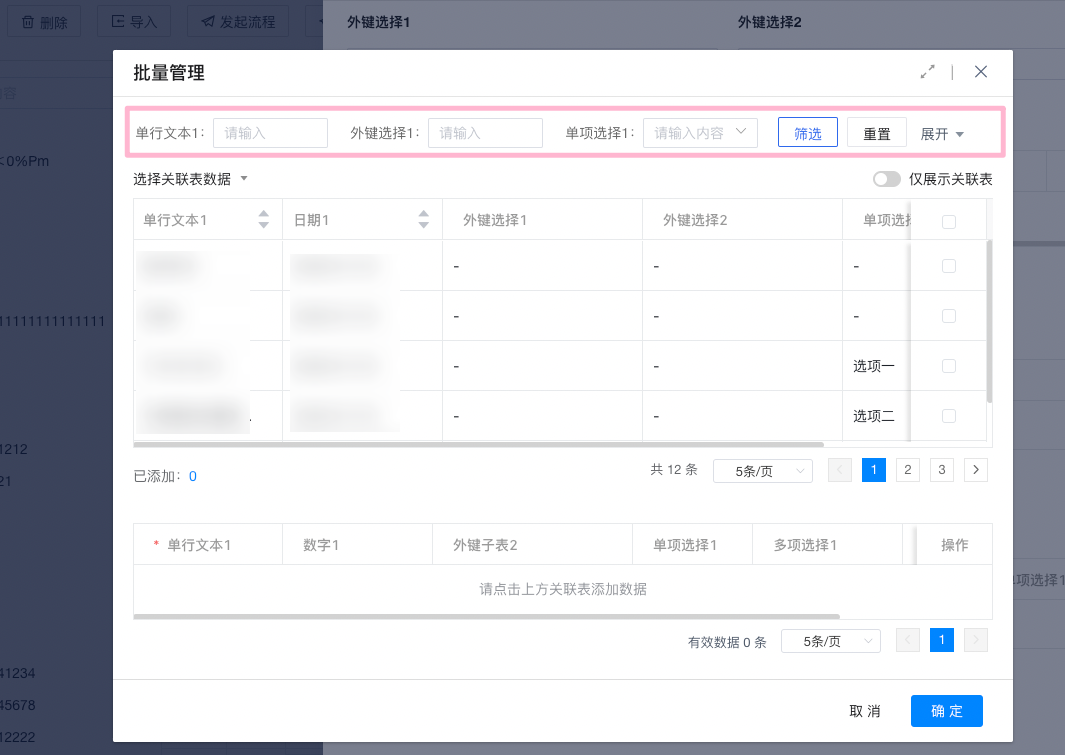1065x755 pixels.
Task: Open upper table 5条/页 page size dropdown
Action: point(762,471)
